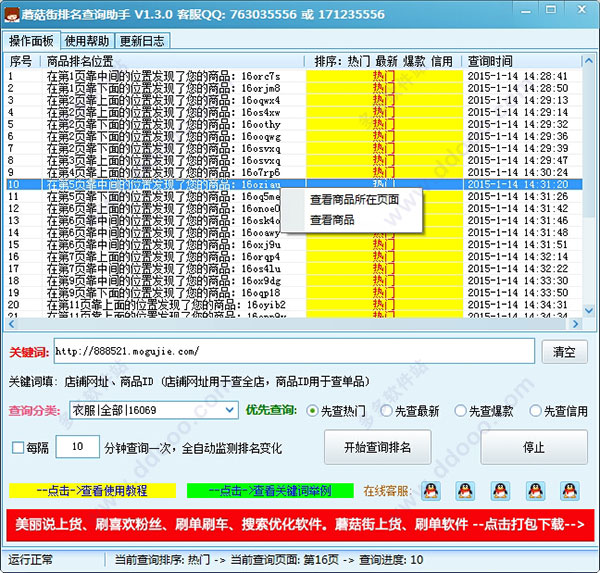
Task: Click the 商品排名位置 column header
Action: pyautogui.click(x=173, y=61)
